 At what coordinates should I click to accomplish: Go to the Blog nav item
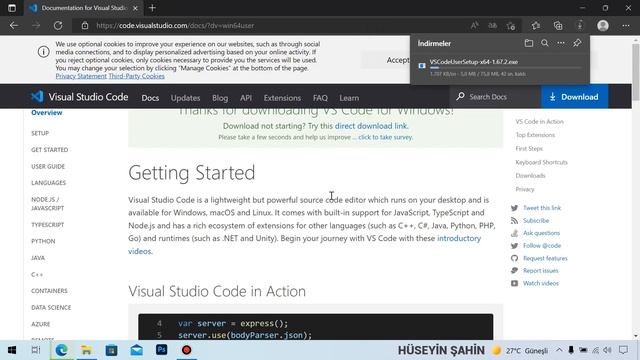point(220,98)
